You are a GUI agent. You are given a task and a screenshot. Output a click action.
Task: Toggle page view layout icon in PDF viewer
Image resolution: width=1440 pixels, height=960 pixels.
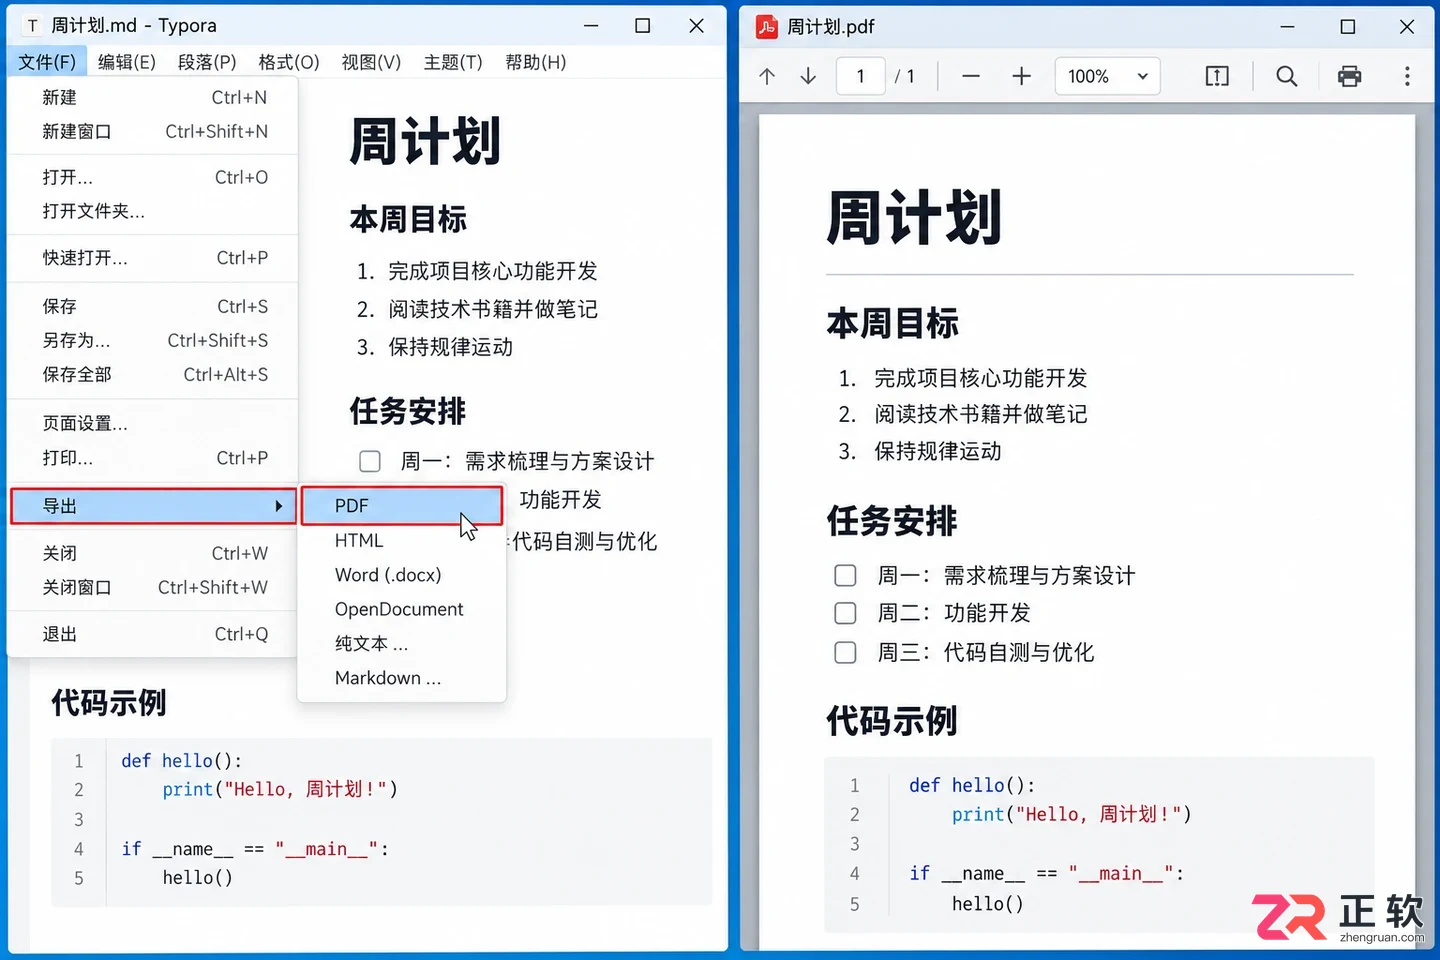(x=1217, y=76)
